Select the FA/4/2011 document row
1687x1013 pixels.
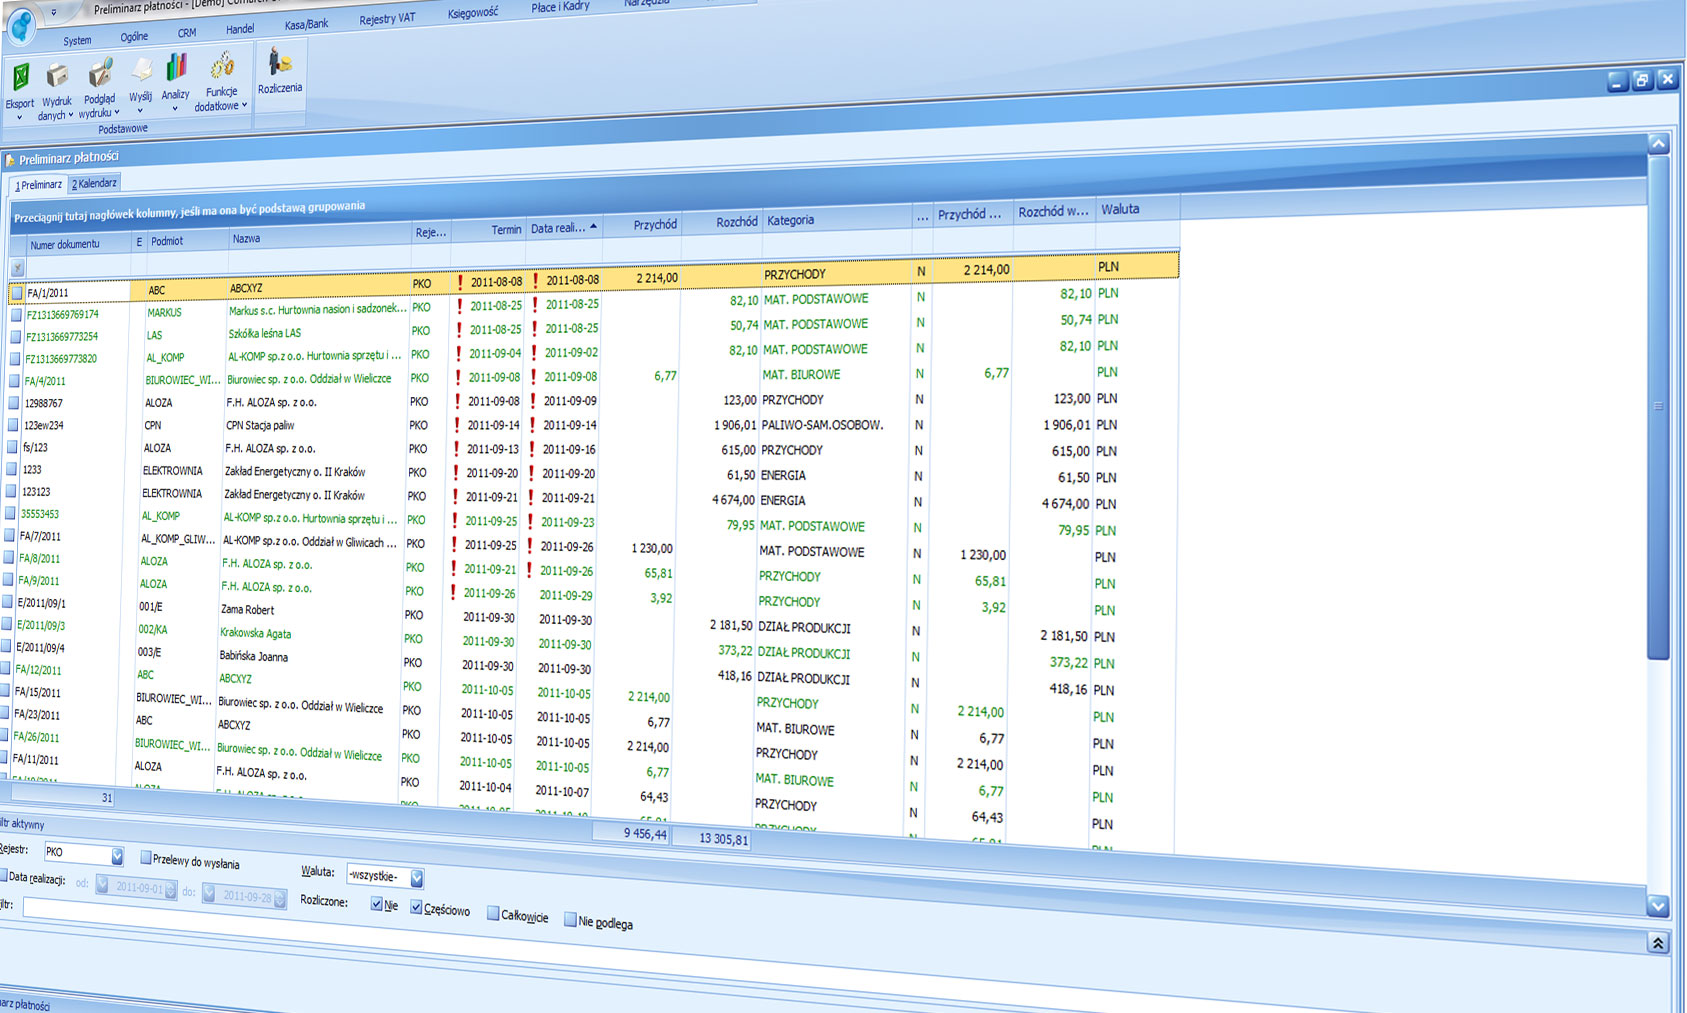(45, 381)
